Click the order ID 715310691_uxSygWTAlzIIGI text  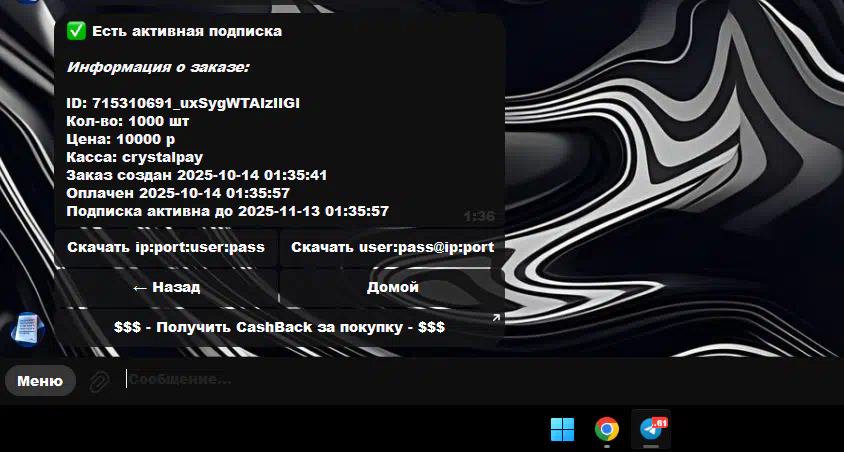point(196,103)
